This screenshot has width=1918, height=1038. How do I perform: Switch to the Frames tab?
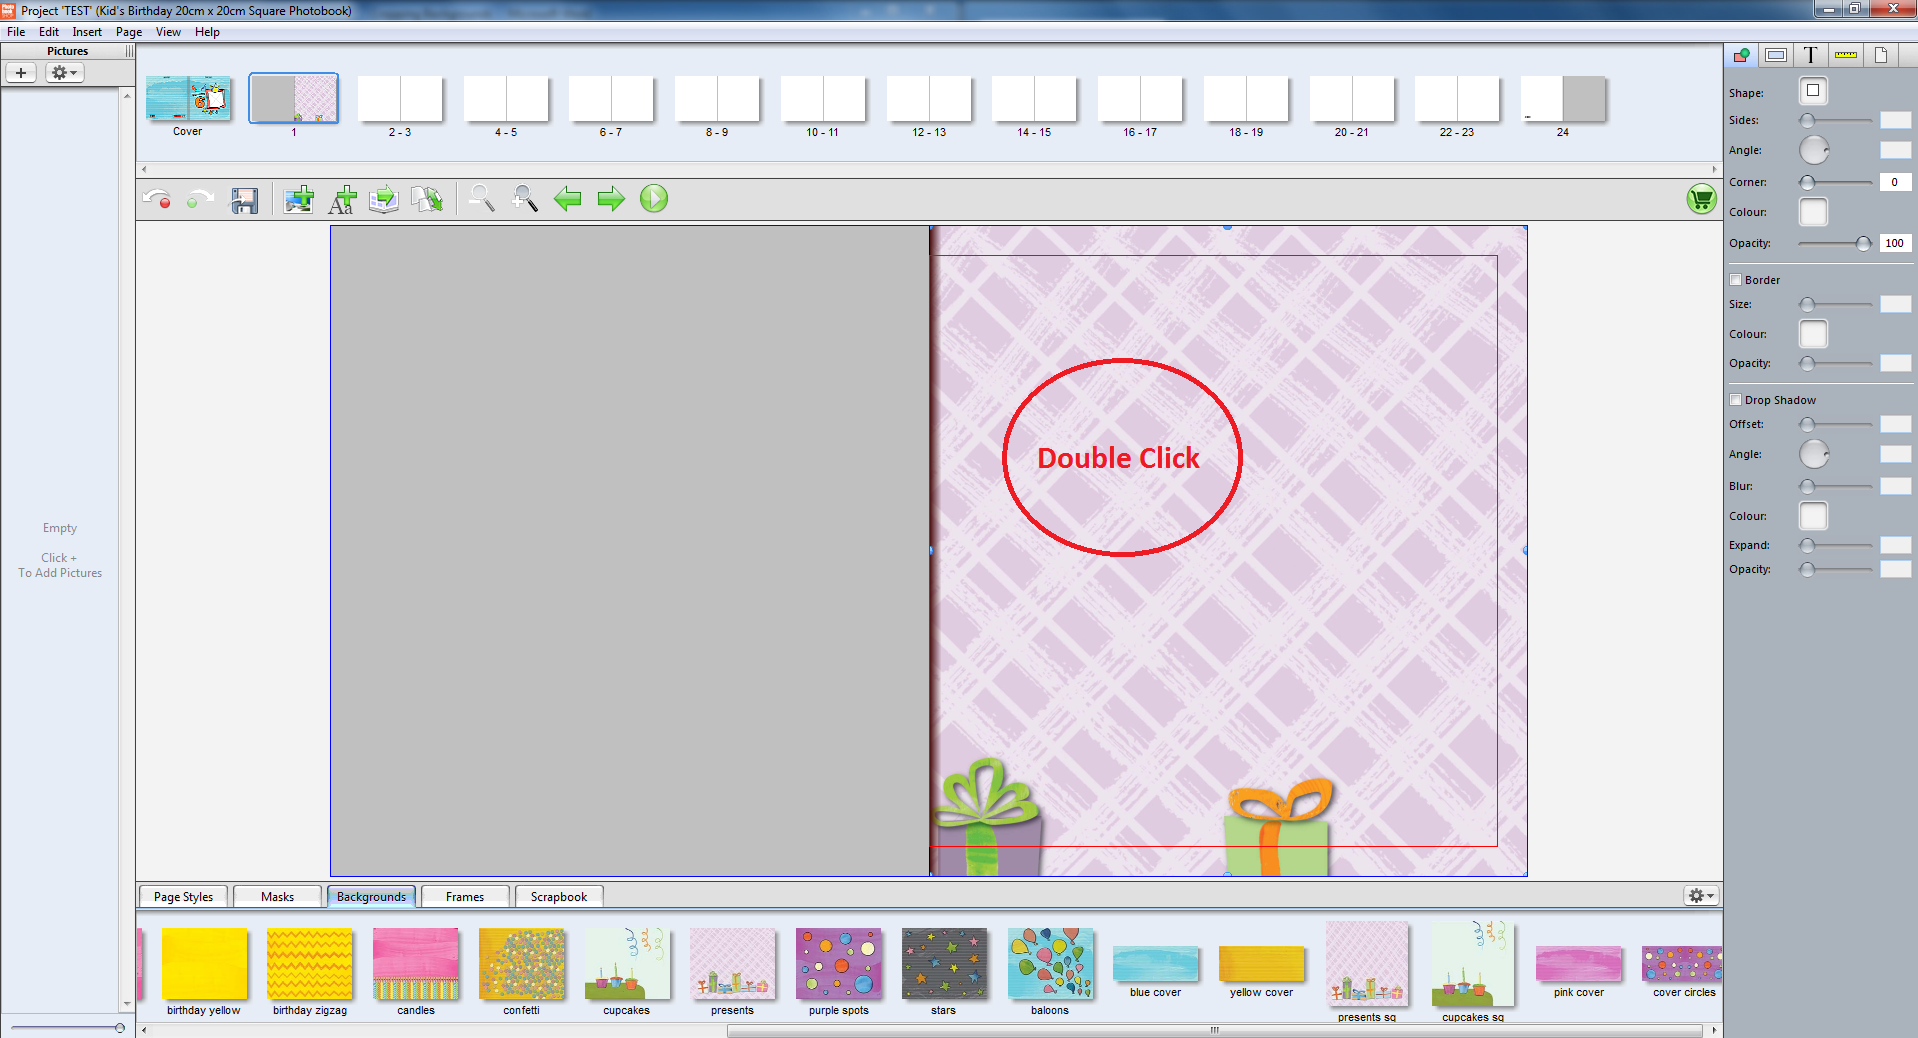(465, 897)
